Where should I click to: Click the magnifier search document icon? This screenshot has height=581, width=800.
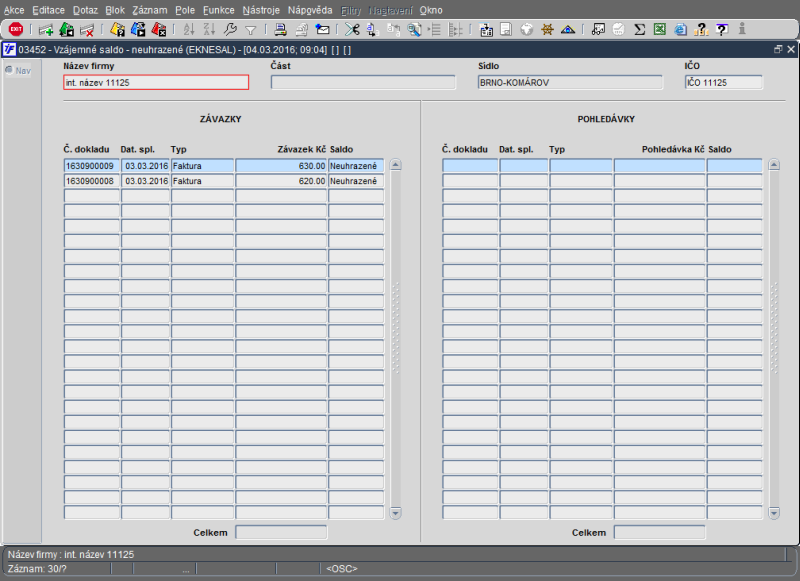click(414, 30)
